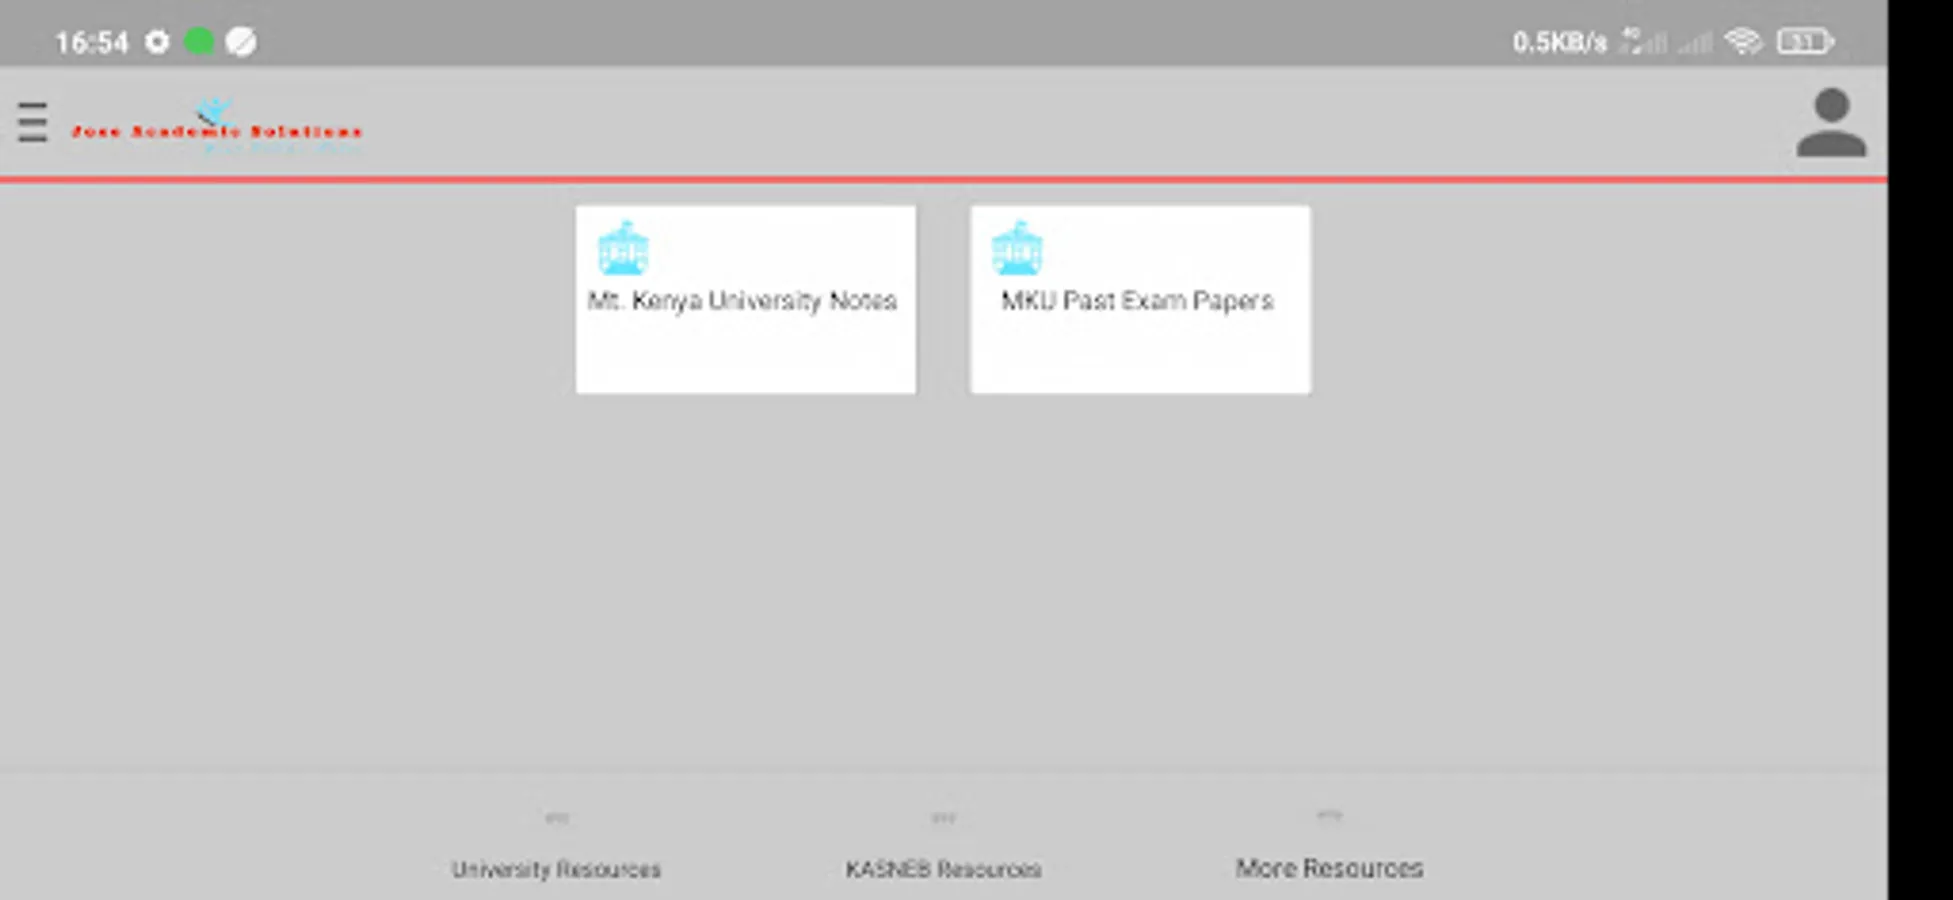Open the hamburger navigation menu

click(x=33, y=123)
